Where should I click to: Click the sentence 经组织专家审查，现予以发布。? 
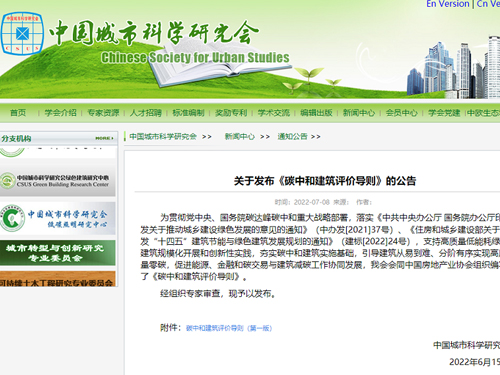coord(218,294)
